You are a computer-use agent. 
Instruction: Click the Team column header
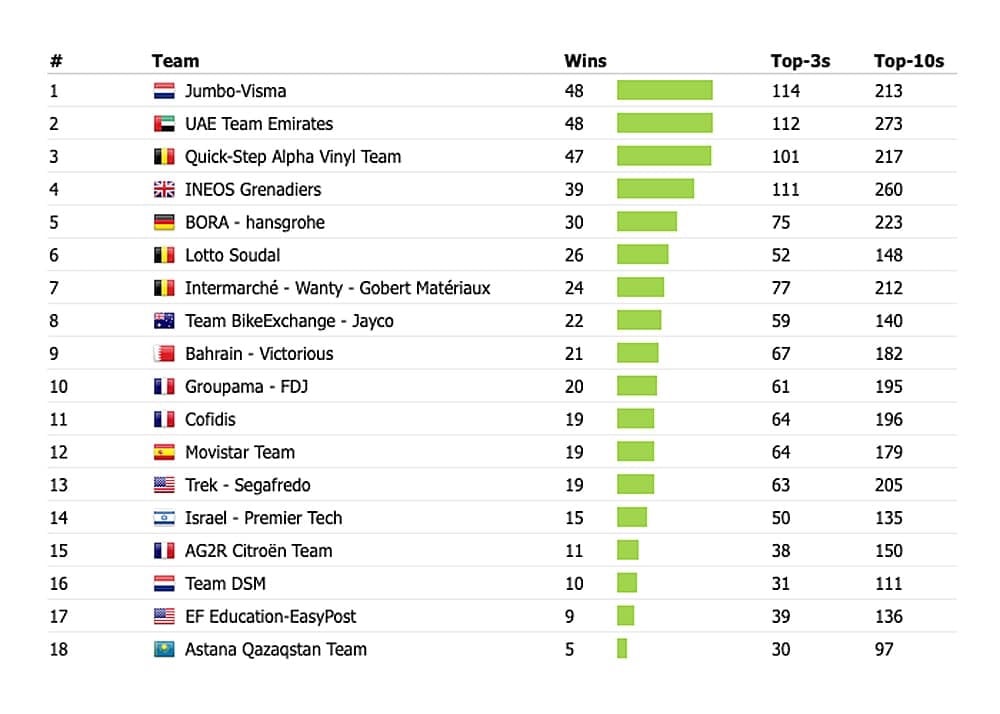coord(175,61)
